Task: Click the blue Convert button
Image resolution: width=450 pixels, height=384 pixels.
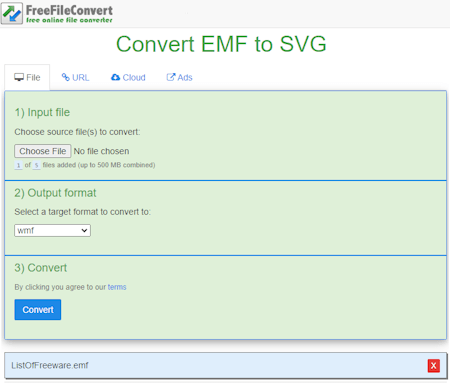Action: pos(38,310)
